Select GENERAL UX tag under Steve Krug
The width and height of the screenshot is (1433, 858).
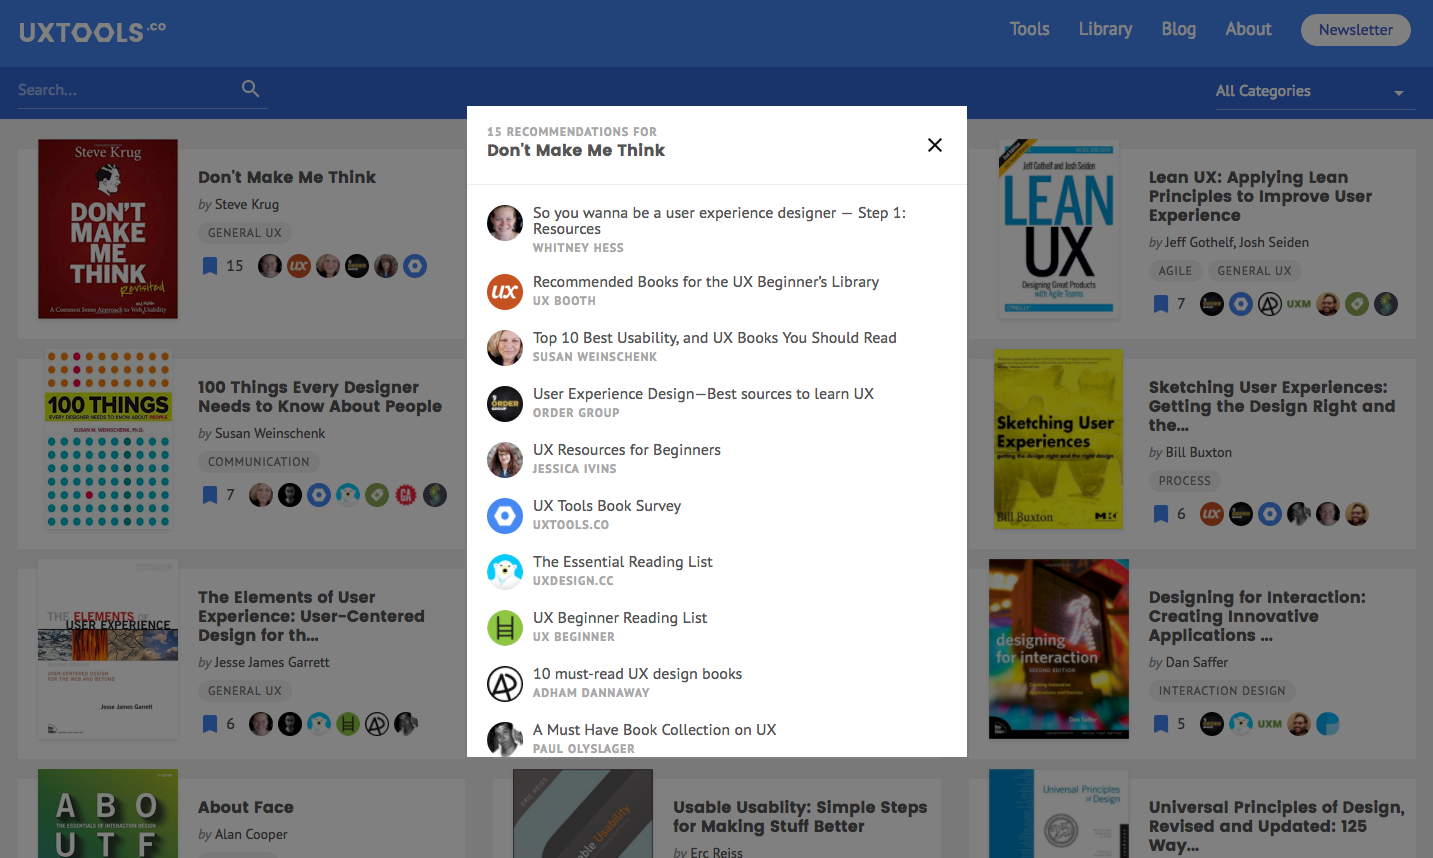[245, 233]
